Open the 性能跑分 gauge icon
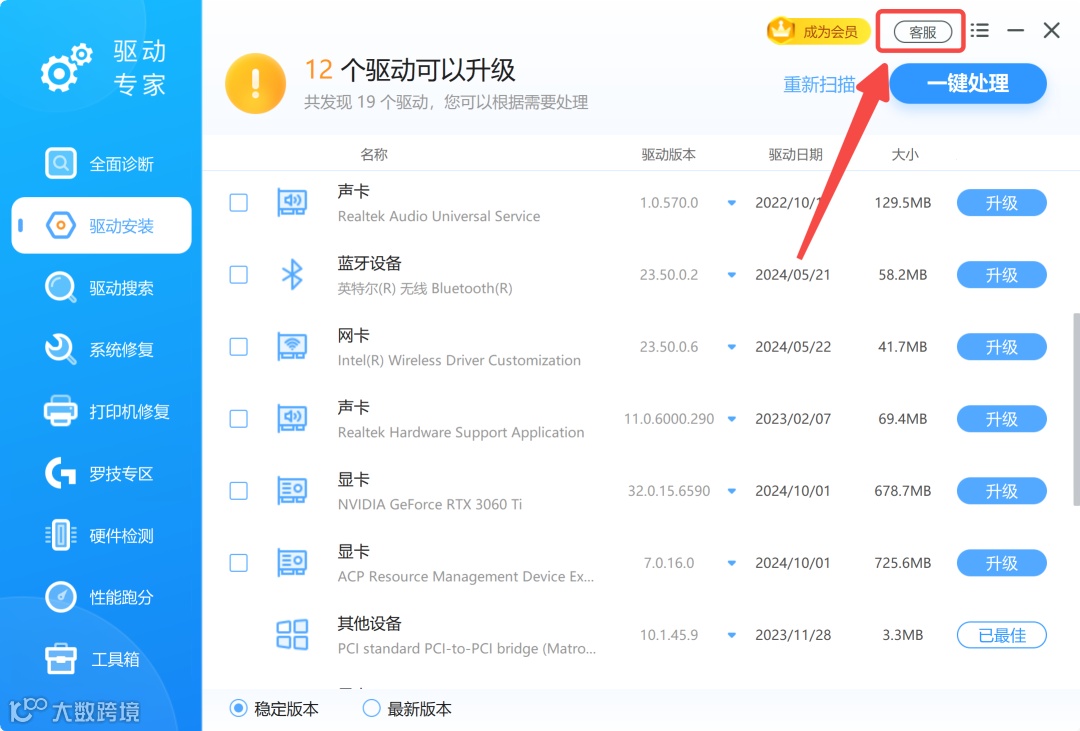 tap(61, 597)
